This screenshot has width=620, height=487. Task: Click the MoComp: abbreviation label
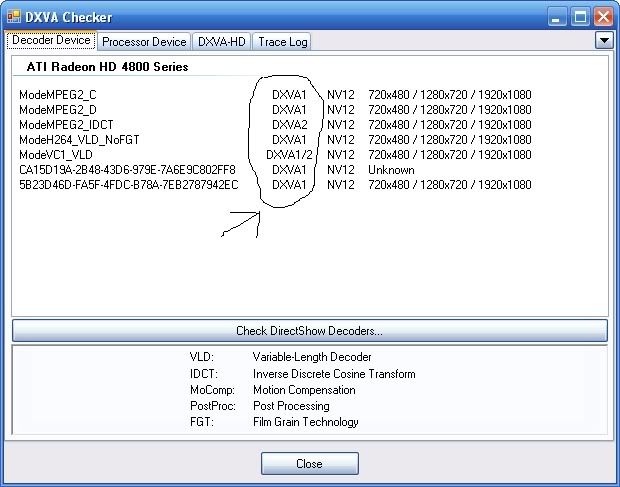coord(212,390)
